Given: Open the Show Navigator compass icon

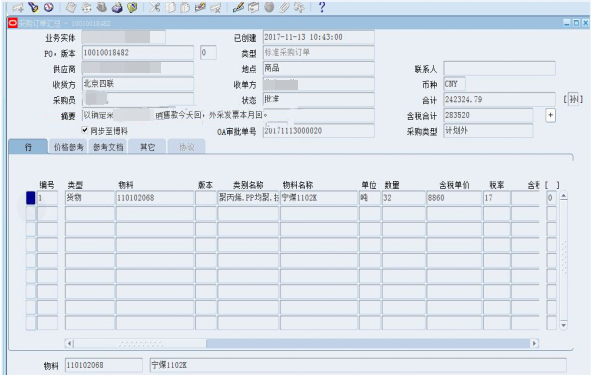Looking at the screenshot, I should (x=48, y=7).
